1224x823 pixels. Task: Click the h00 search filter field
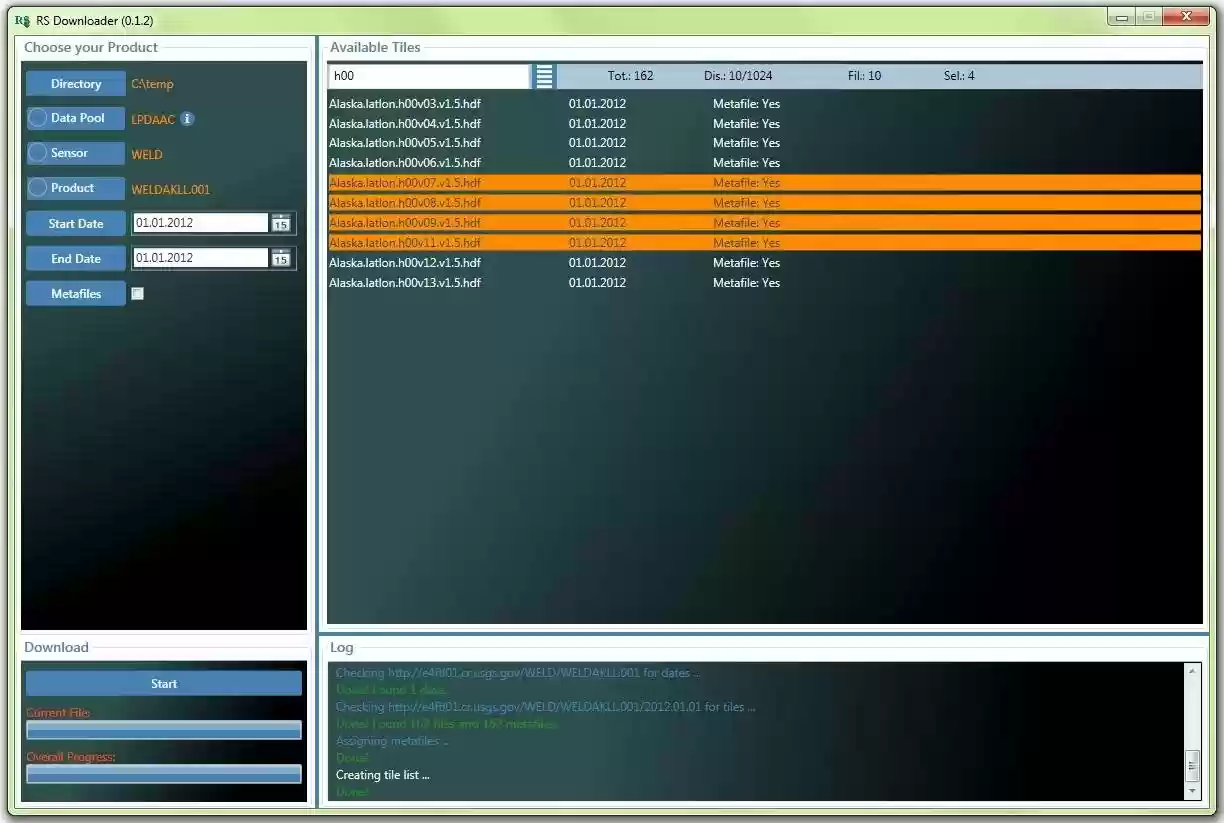click(428, 75)
